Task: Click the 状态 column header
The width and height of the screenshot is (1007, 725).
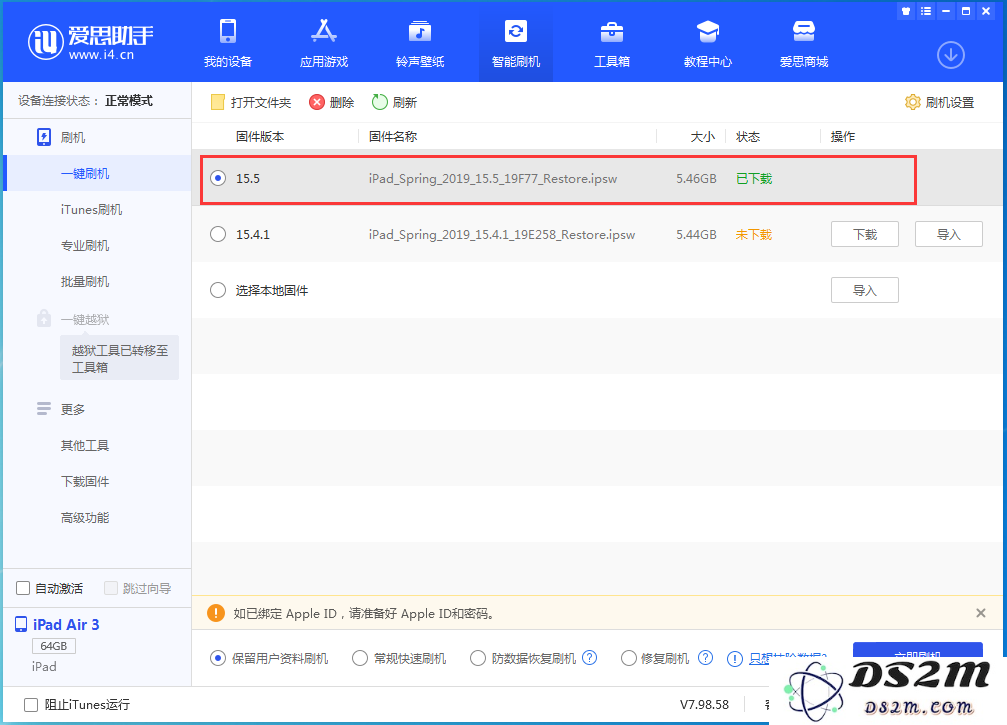Action: click(748, 136)
